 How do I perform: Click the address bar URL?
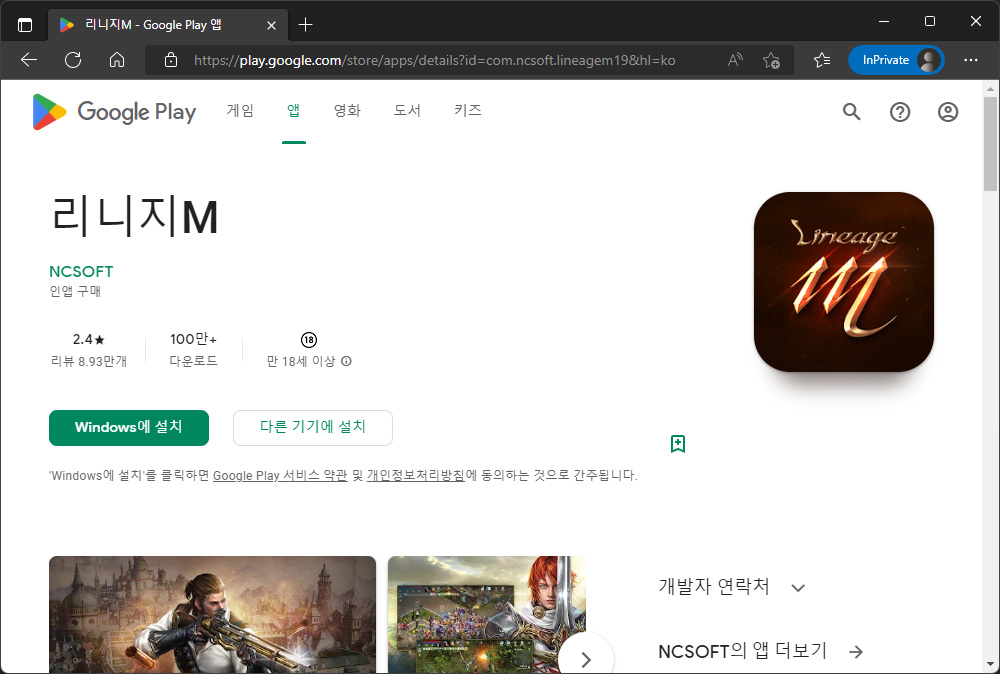434,60
